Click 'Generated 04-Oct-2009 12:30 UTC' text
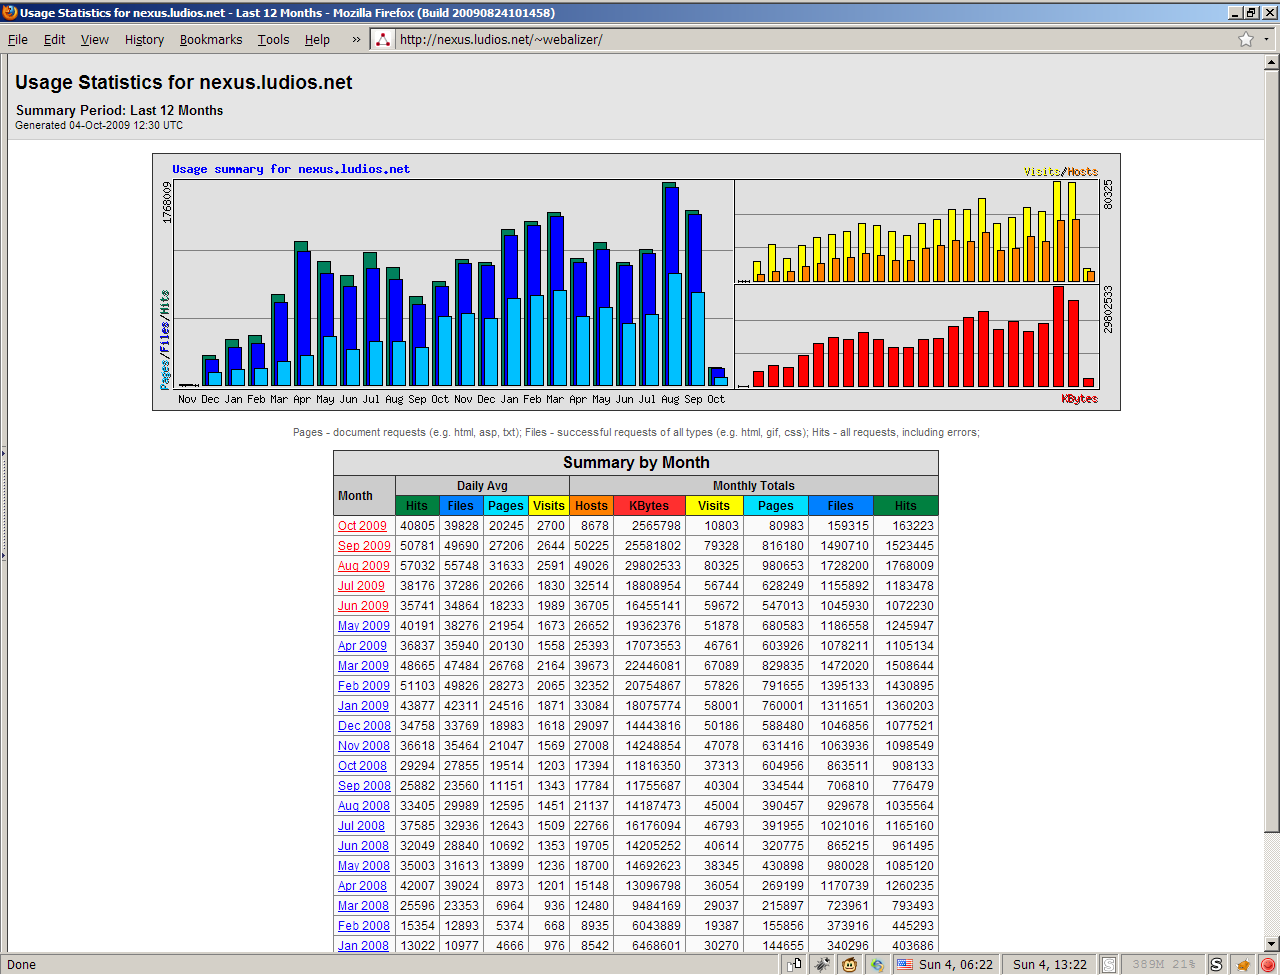Image resolution: width=1280 pixels, height=975 pixels. [x=99, y=126]
